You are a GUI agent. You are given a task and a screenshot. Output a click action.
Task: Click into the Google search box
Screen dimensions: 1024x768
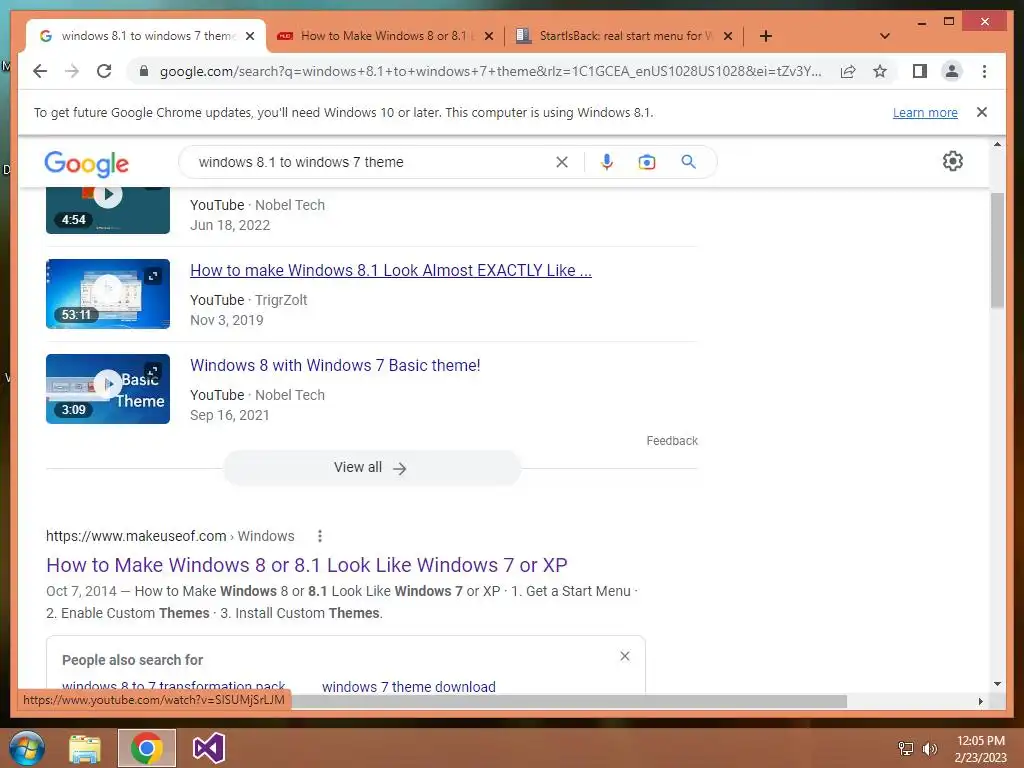click(372, 162)
